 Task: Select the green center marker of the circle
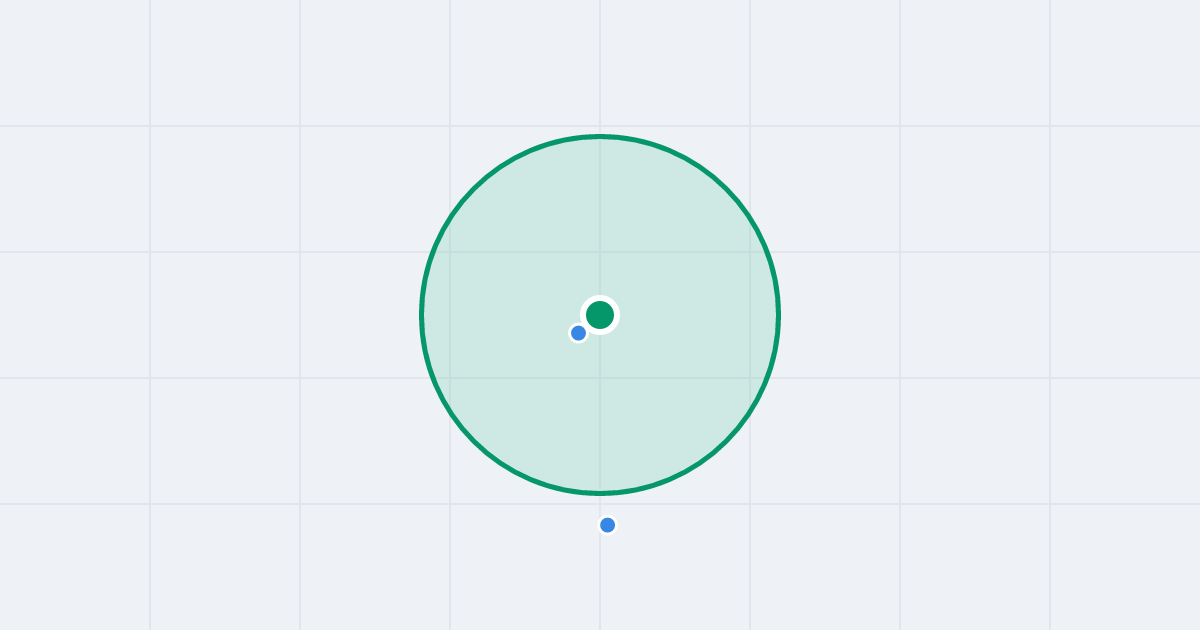pyautogui.click(x=600, y=315)
